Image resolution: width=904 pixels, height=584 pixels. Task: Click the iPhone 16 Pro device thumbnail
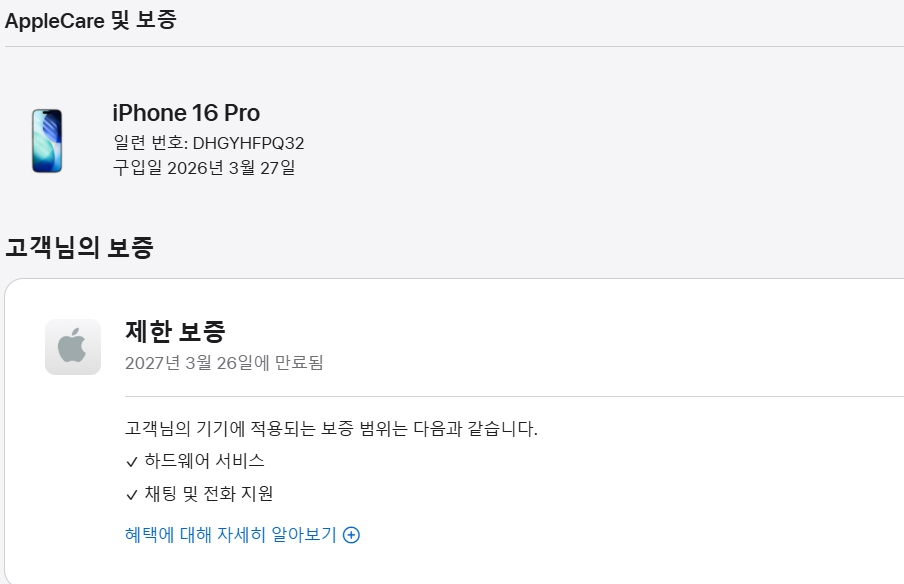(46, 141)
